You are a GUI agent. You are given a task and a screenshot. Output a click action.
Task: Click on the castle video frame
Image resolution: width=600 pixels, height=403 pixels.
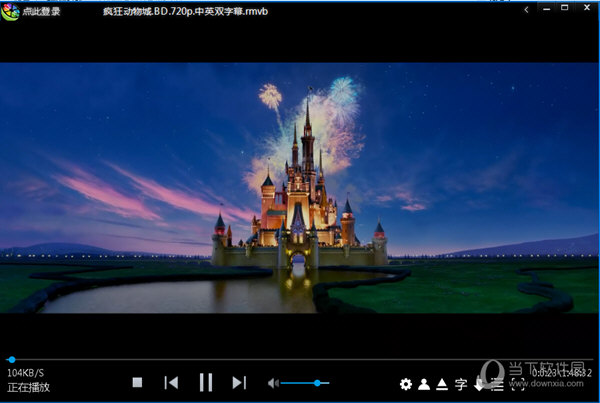coord(300,188)
